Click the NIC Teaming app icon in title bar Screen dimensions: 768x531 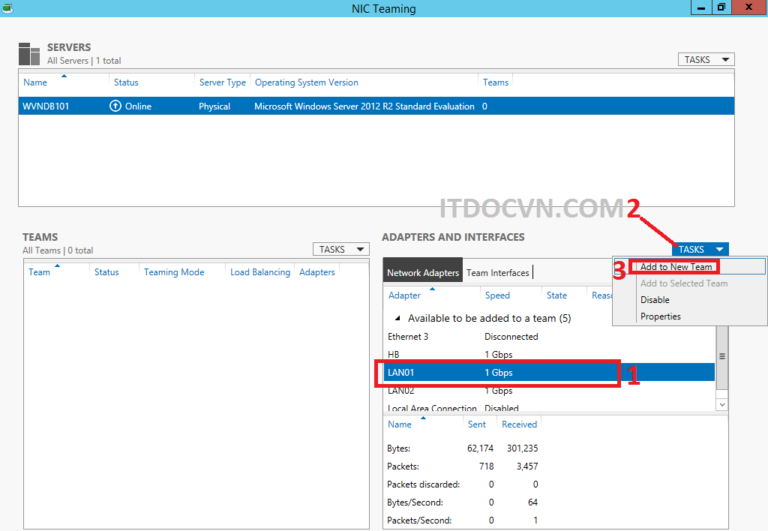(9, 8)
